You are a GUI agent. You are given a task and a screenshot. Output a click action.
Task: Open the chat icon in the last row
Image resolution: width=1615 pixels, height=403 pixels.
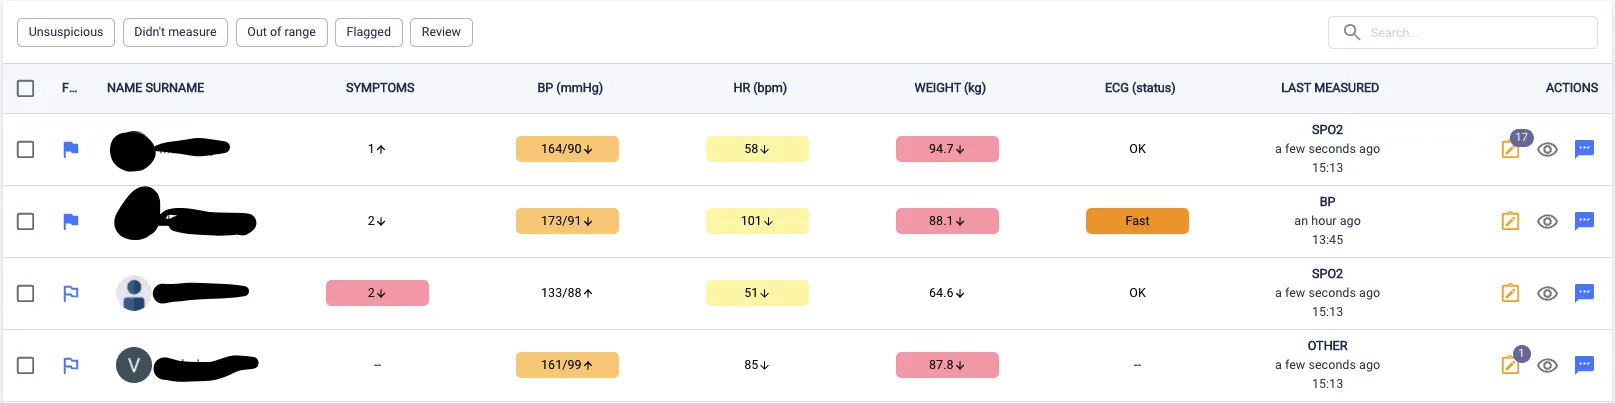click(x=1584, y=365)
